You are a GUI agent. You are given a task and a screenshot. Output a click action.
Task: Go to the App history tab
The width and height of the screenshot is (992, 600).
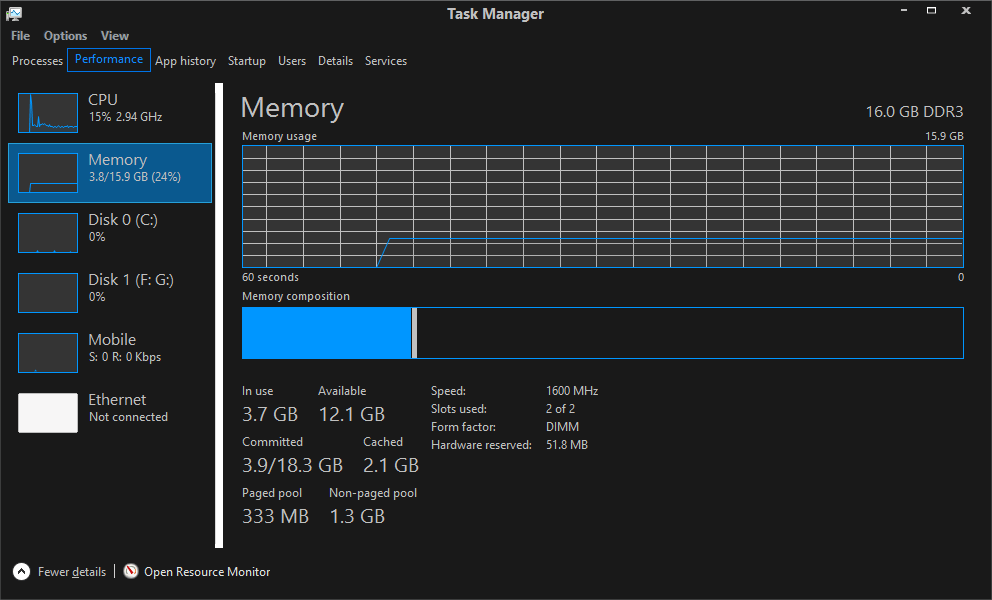[185, 61]
